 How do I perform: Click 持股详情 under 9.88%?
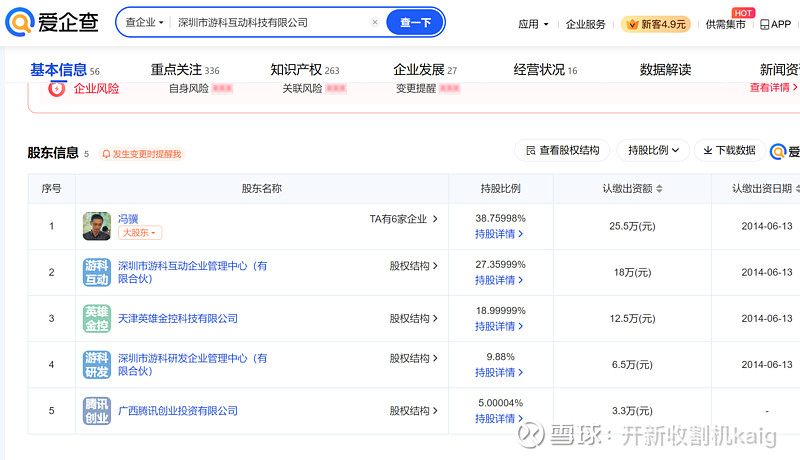(x=499, y=372)
